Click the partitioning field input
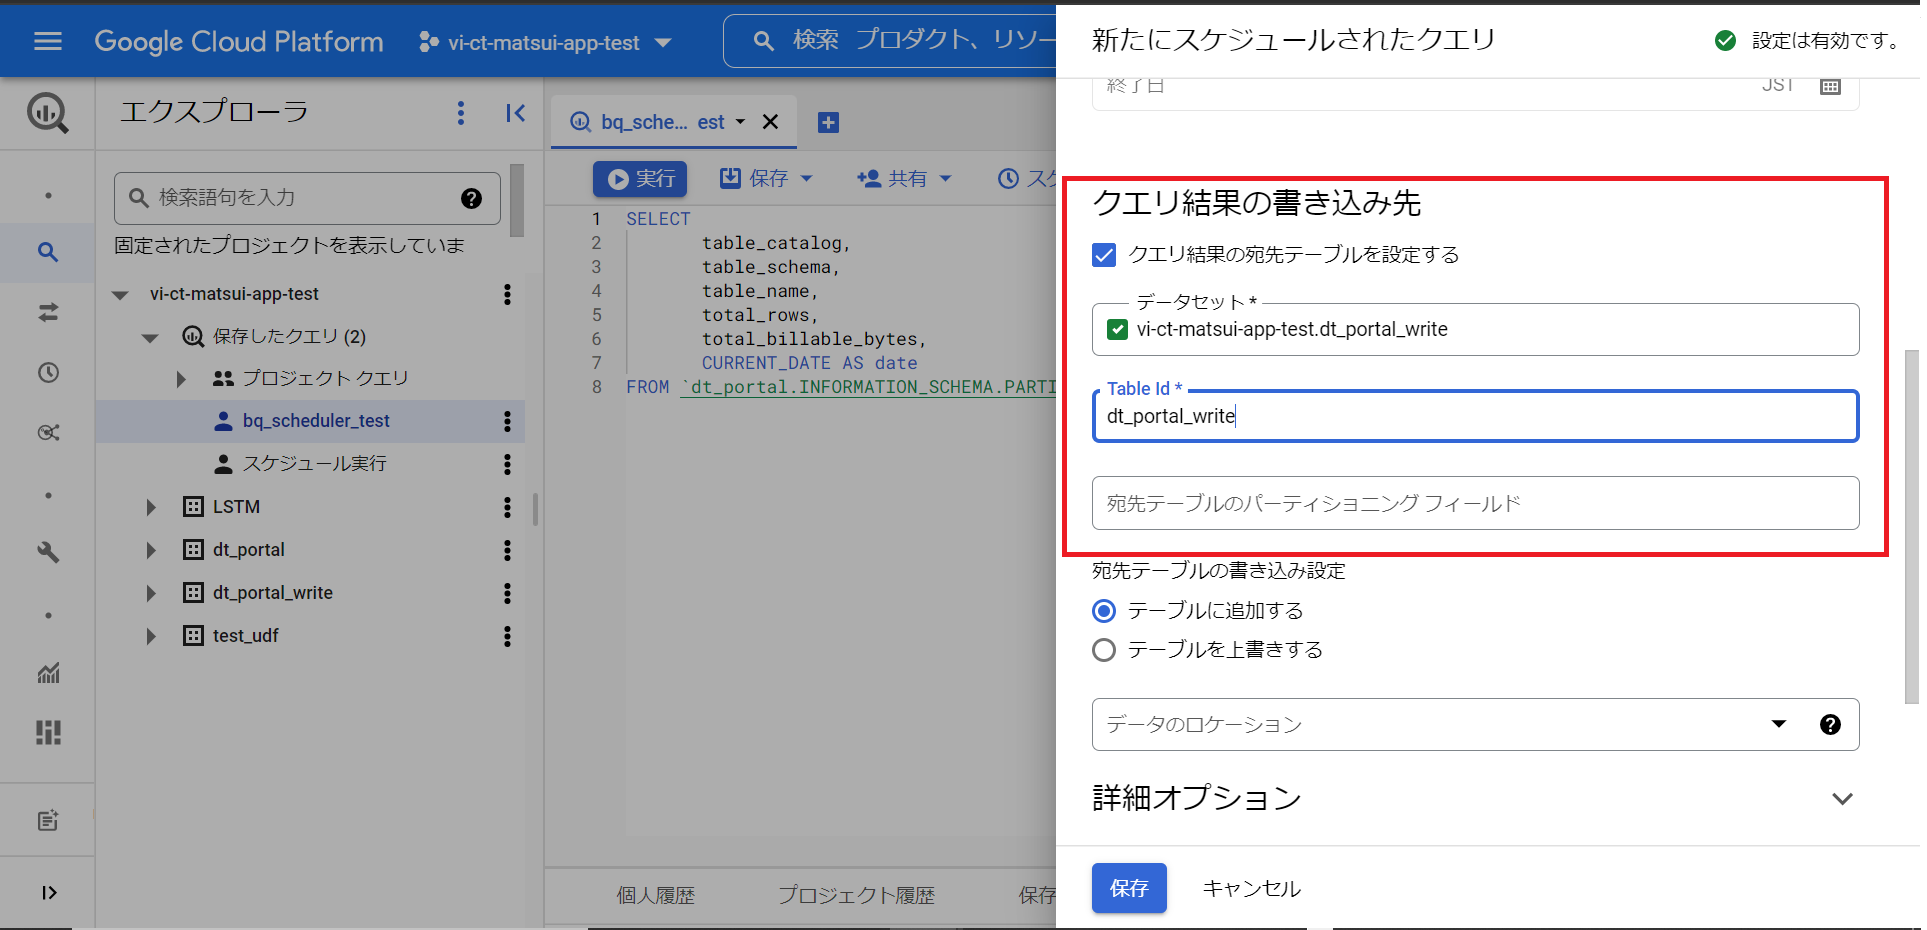 point(1475,503)
